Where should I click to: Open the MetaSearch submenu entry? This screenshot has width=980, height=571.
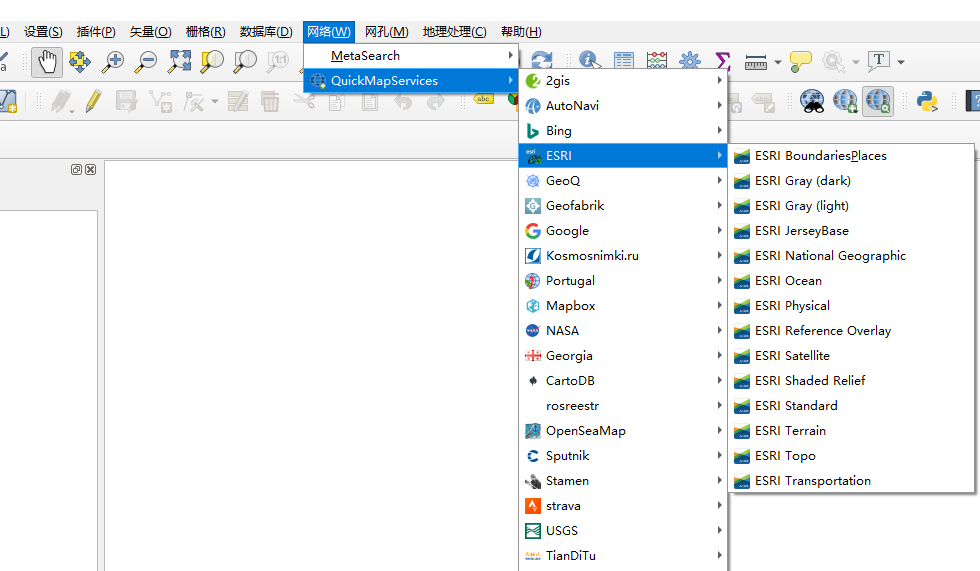(x=411, y=56)
